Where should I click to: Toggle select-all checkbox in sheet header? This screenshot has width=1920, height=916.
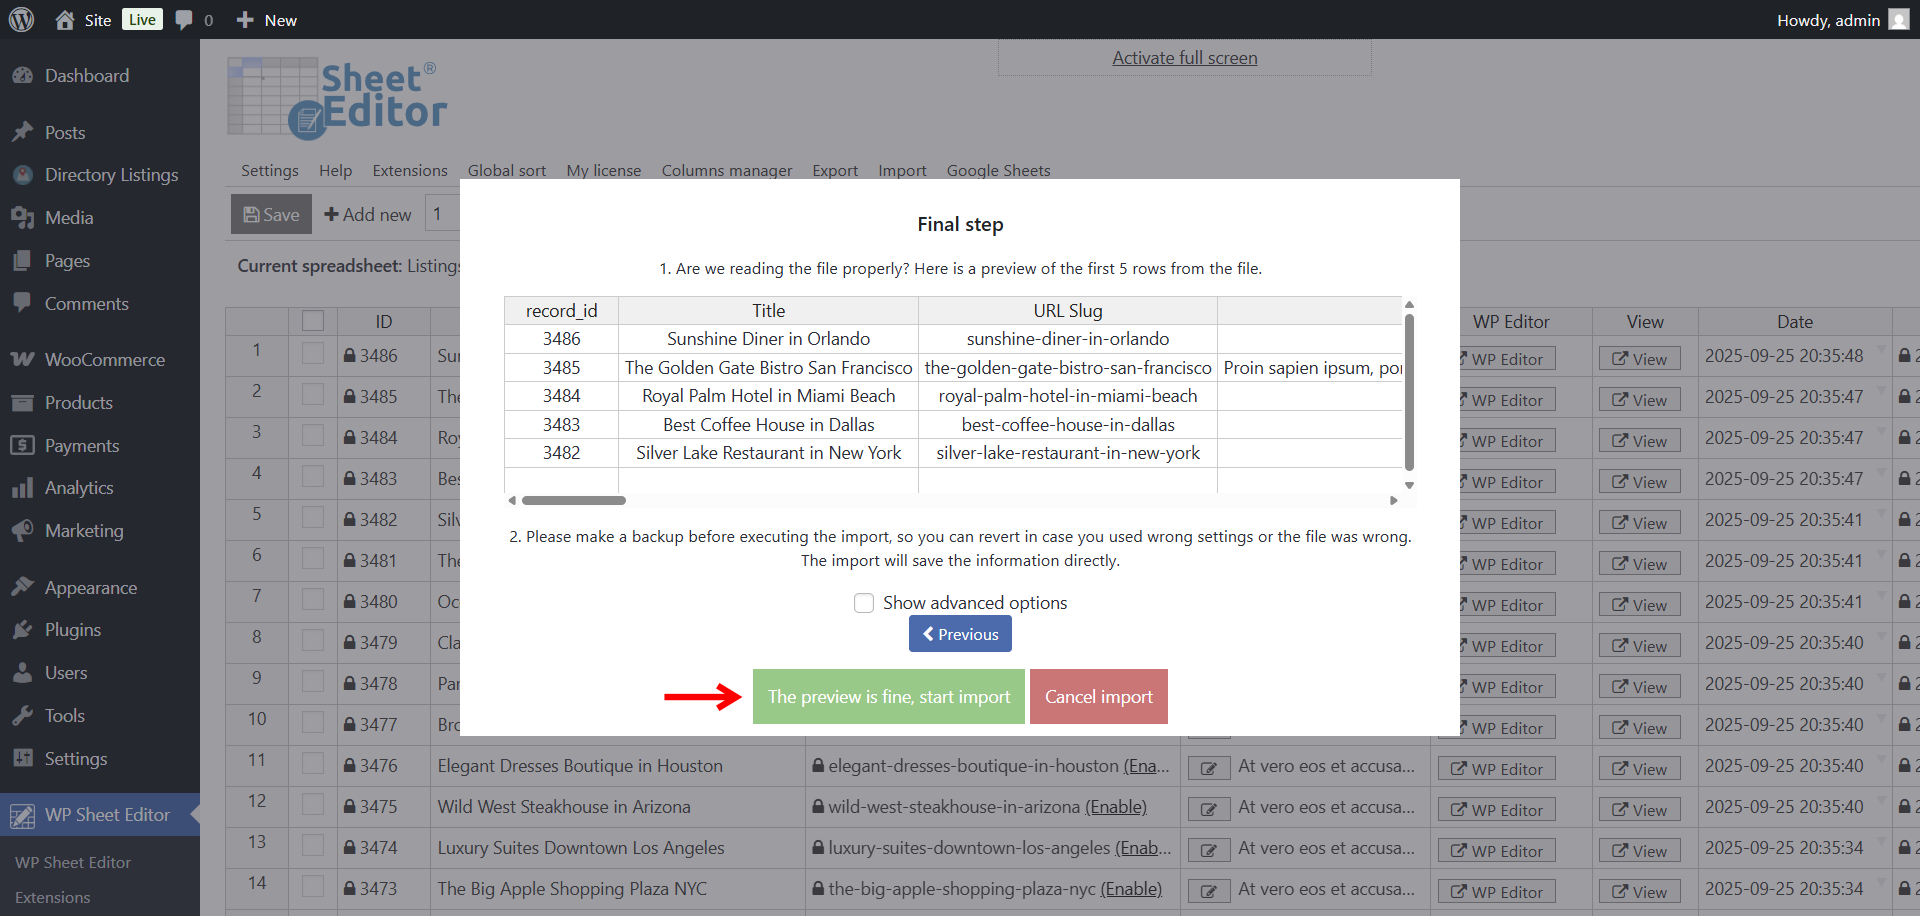(x=313, y=321)
